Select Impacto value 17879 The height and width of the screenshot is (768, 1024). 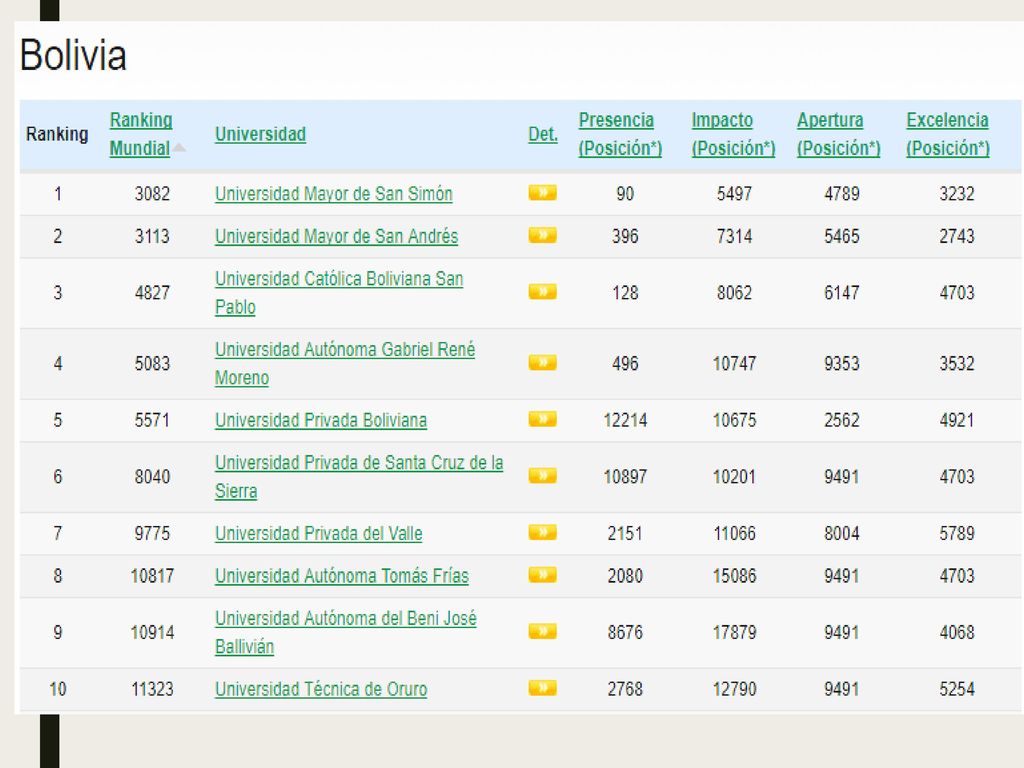[734, 632]
